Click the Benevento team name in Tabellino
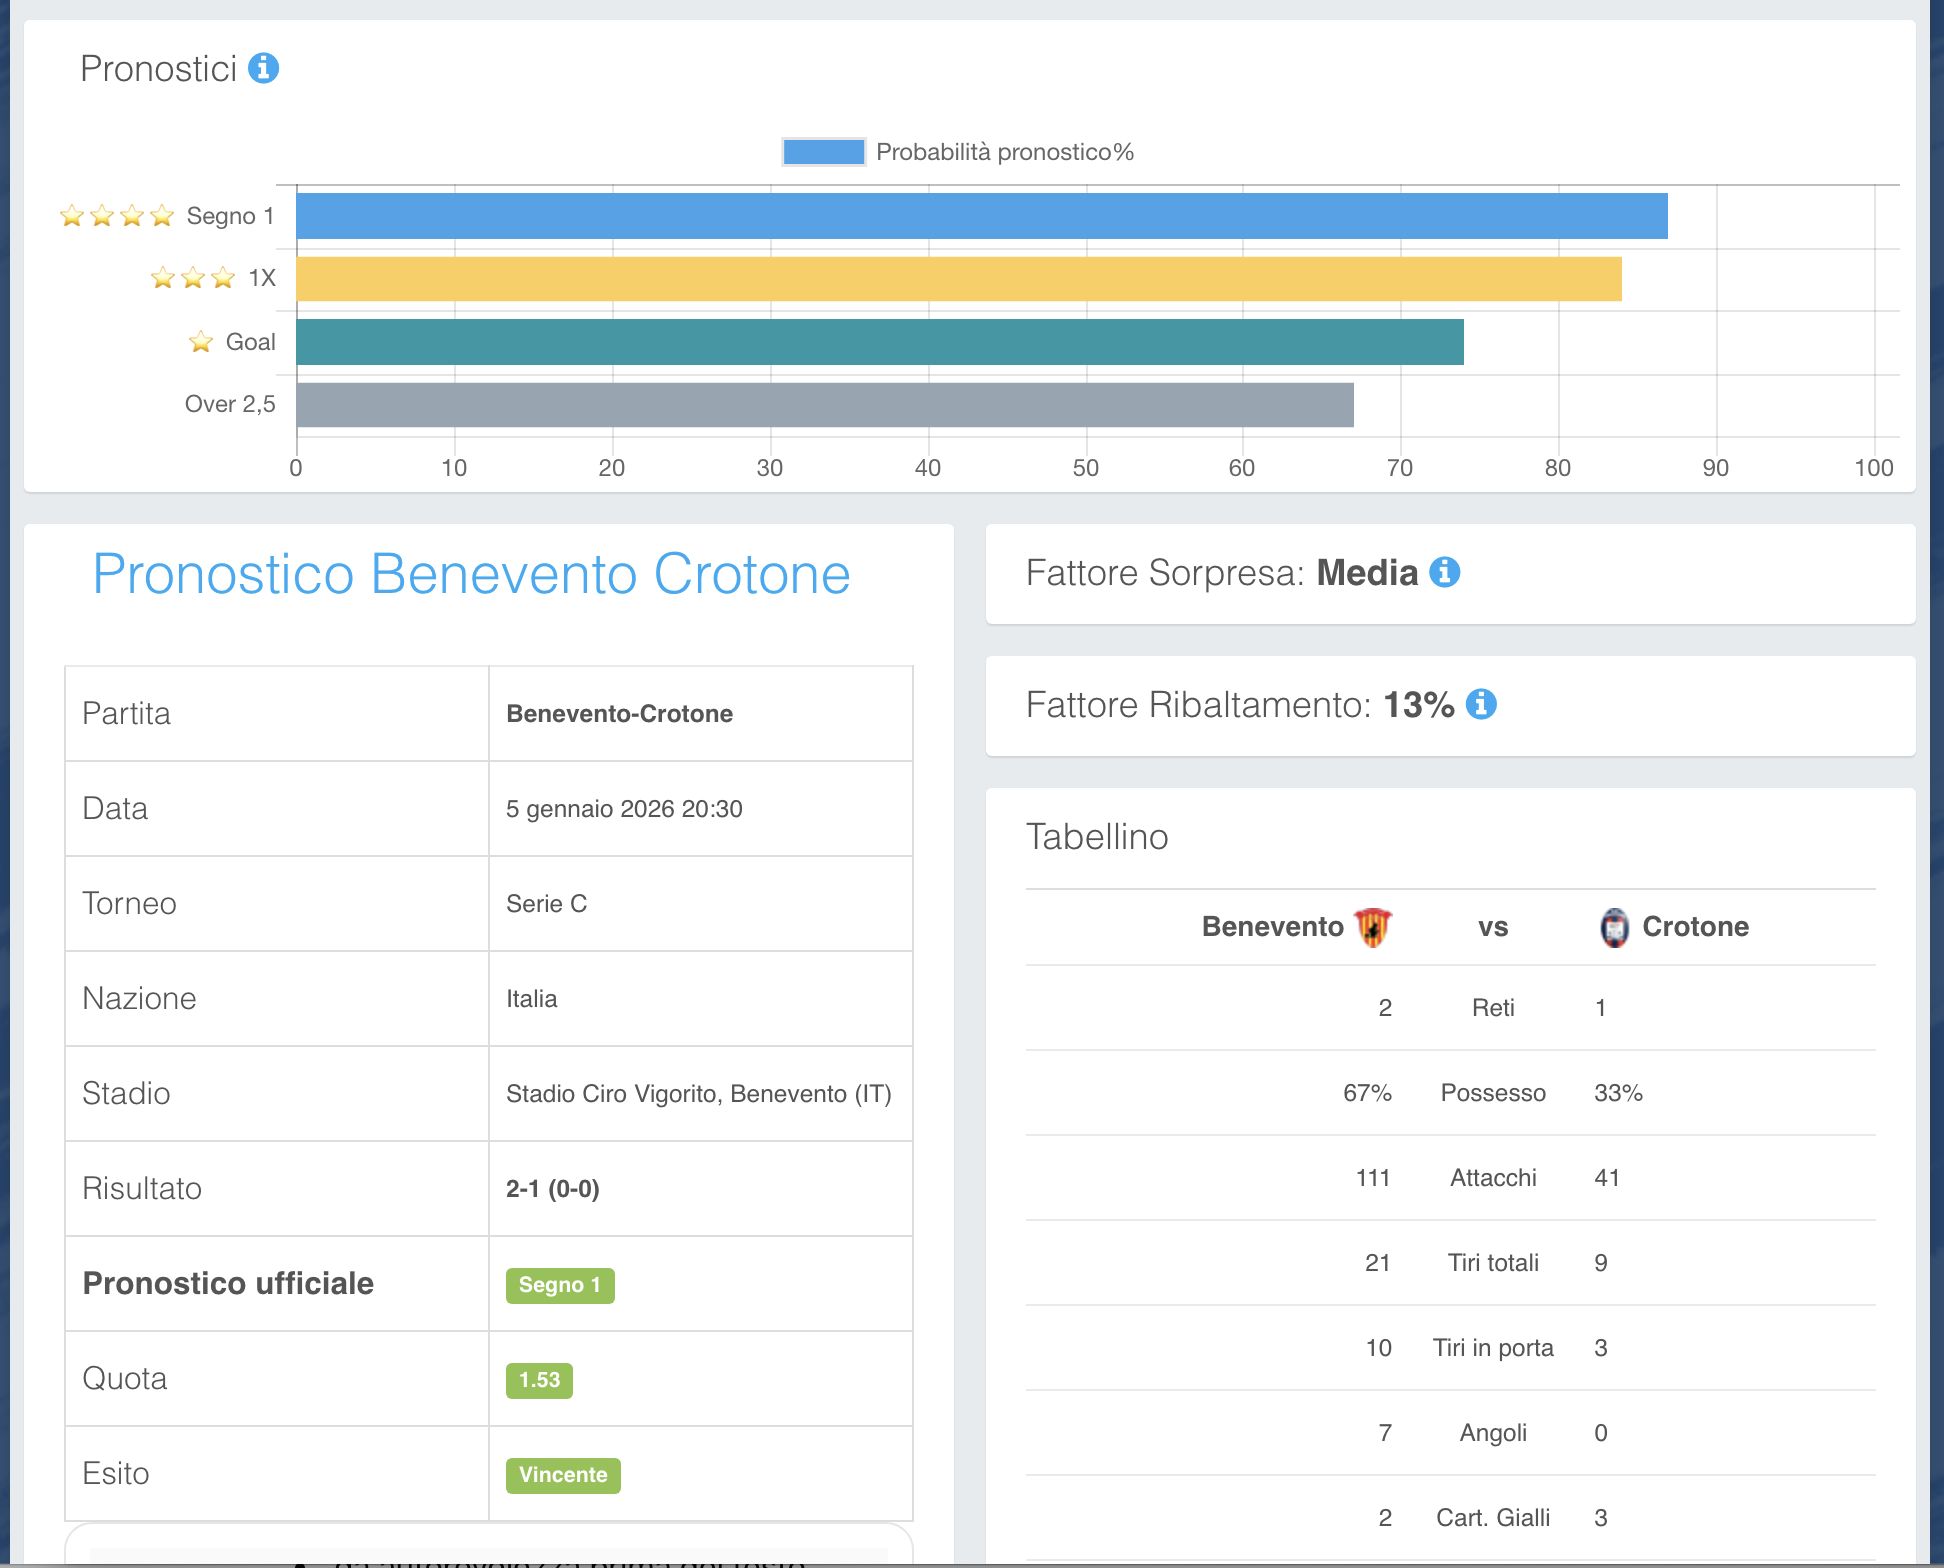1944x1568 pixels. click(1272, 927)
